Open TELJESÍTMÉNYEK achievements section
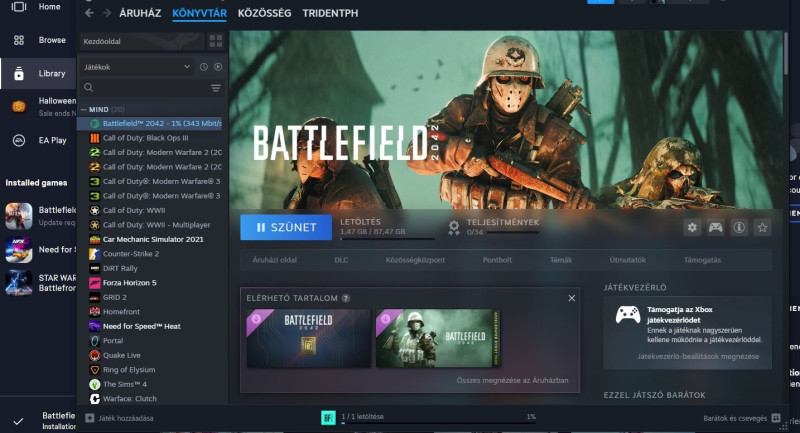The width and height of the screenshot is (800, 433). [493, 227]
